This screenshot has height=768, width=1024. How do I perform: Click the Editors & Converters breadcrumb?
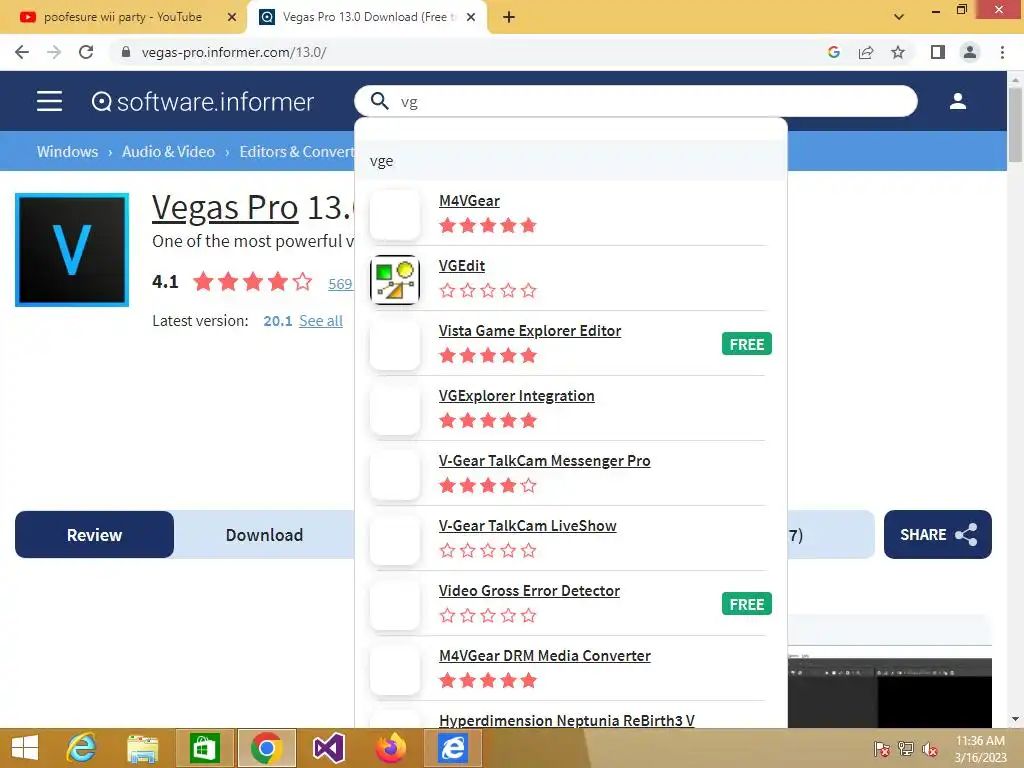296,152
